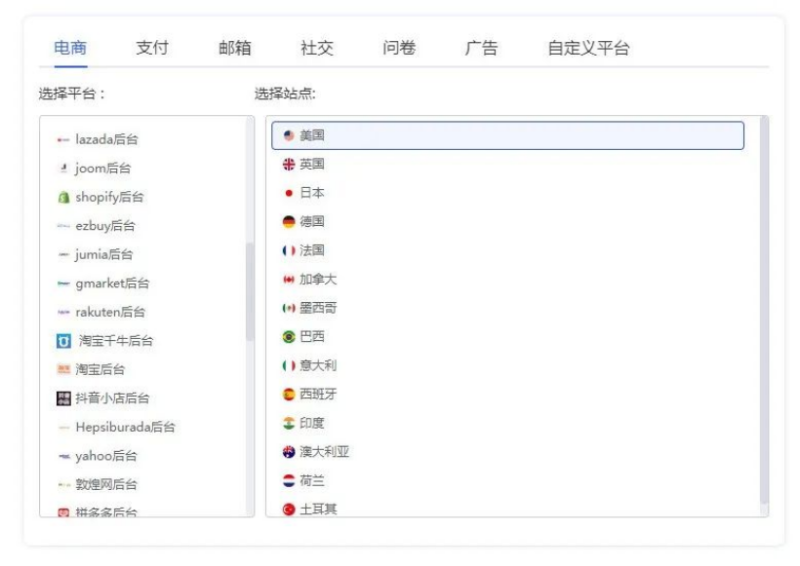This screenshot has height=566, width=800.
Task: Pick Hepsiburada后台 platform text
Action: pos(125,427)
